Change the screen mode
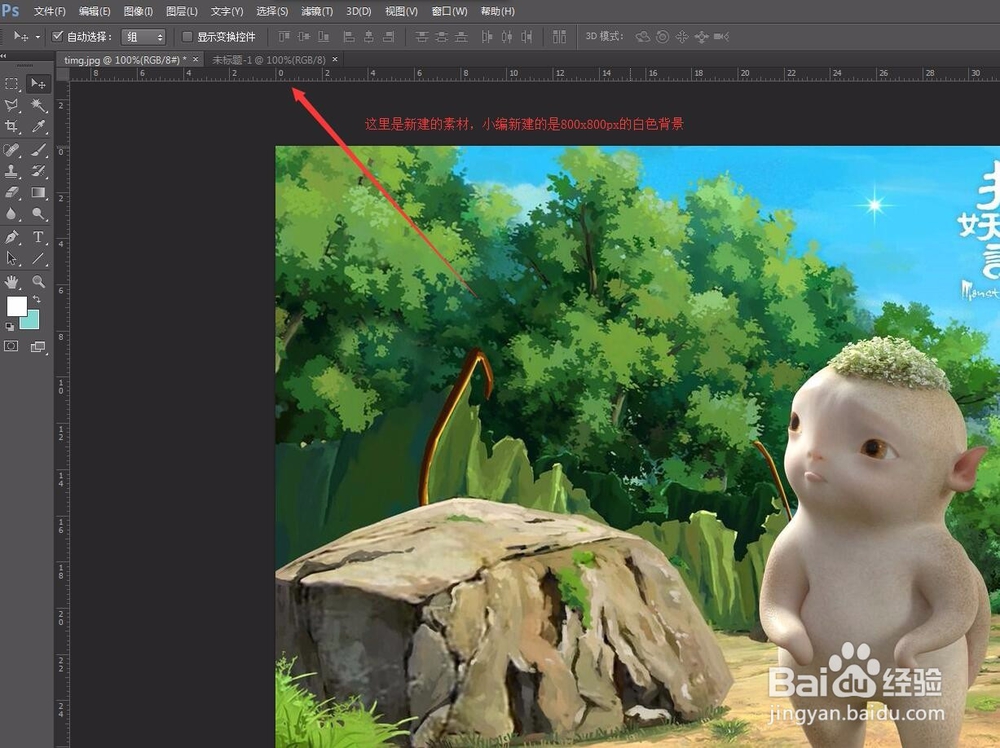 [x=38, y=346]
